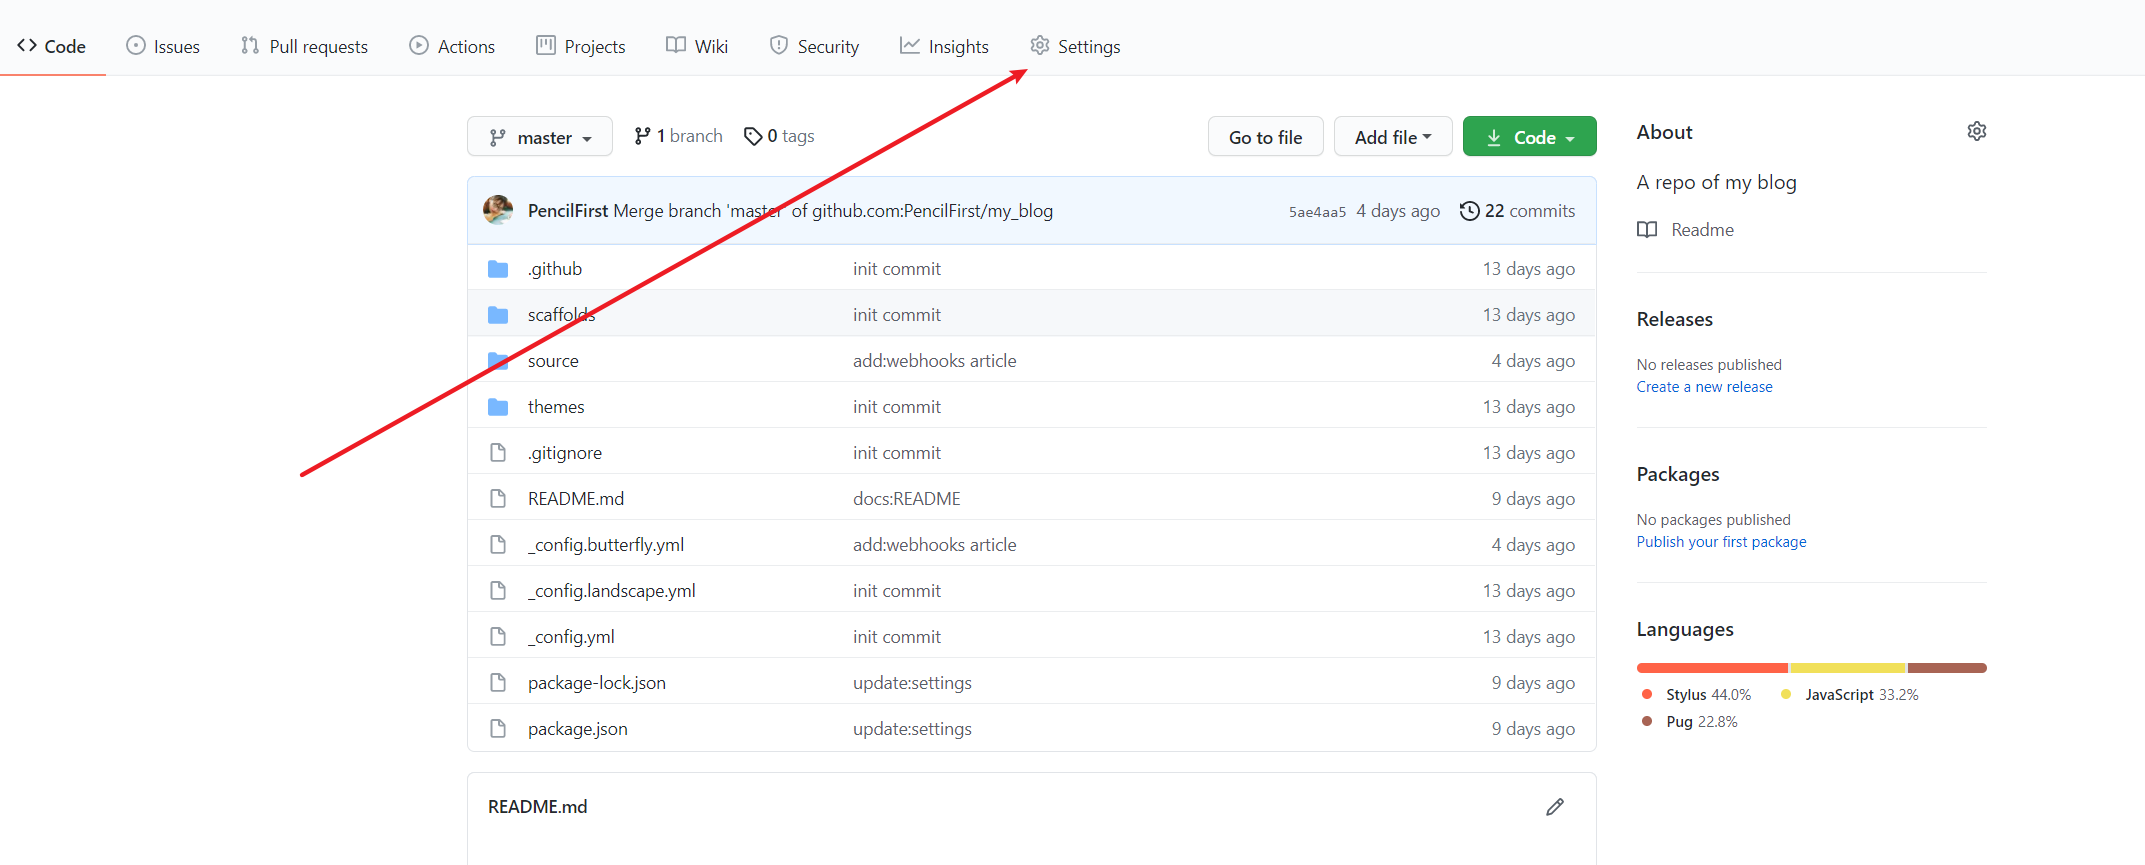
Task: Open the 22 commits history
Action: pyautogui.click(x=1517, y=211)
